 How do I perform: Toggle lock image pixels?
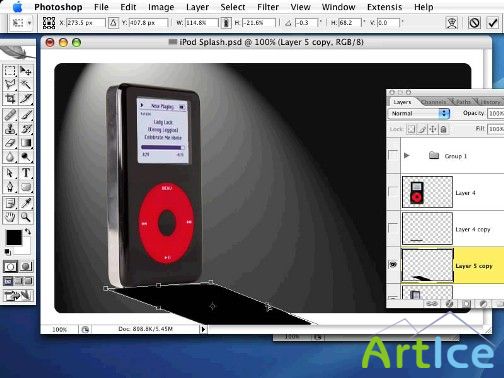point(422,129)
